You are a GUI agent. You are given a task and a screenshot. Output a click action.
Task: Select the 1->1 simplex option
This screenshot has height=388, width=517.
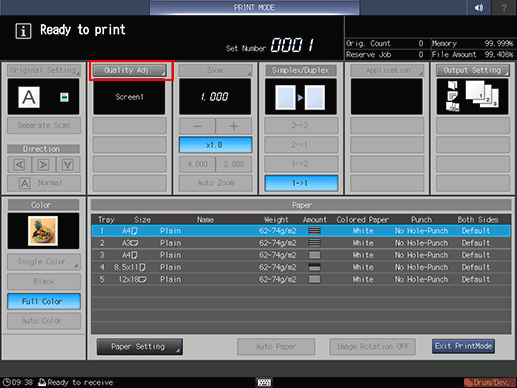pos(301,183)
